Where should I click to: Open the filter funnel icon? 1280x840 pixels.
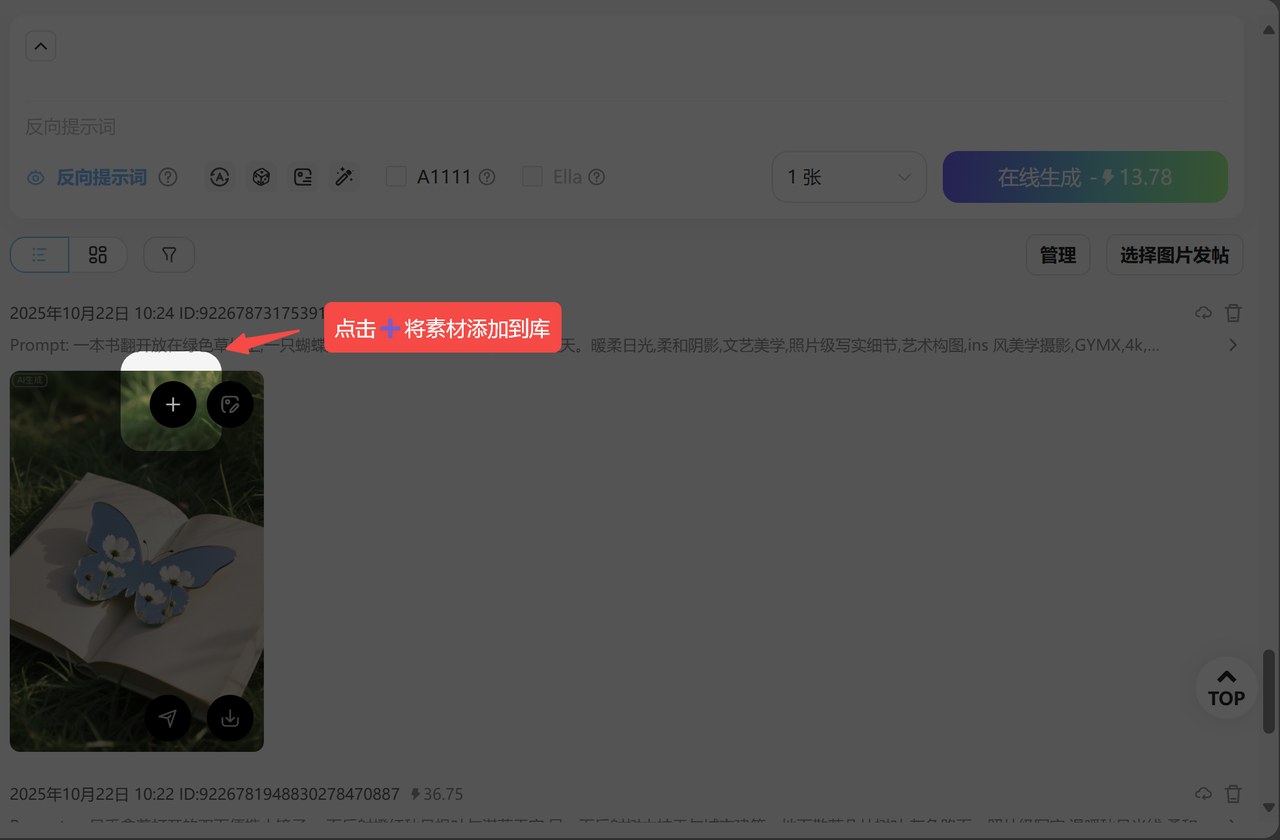click(x=169, y=255)
